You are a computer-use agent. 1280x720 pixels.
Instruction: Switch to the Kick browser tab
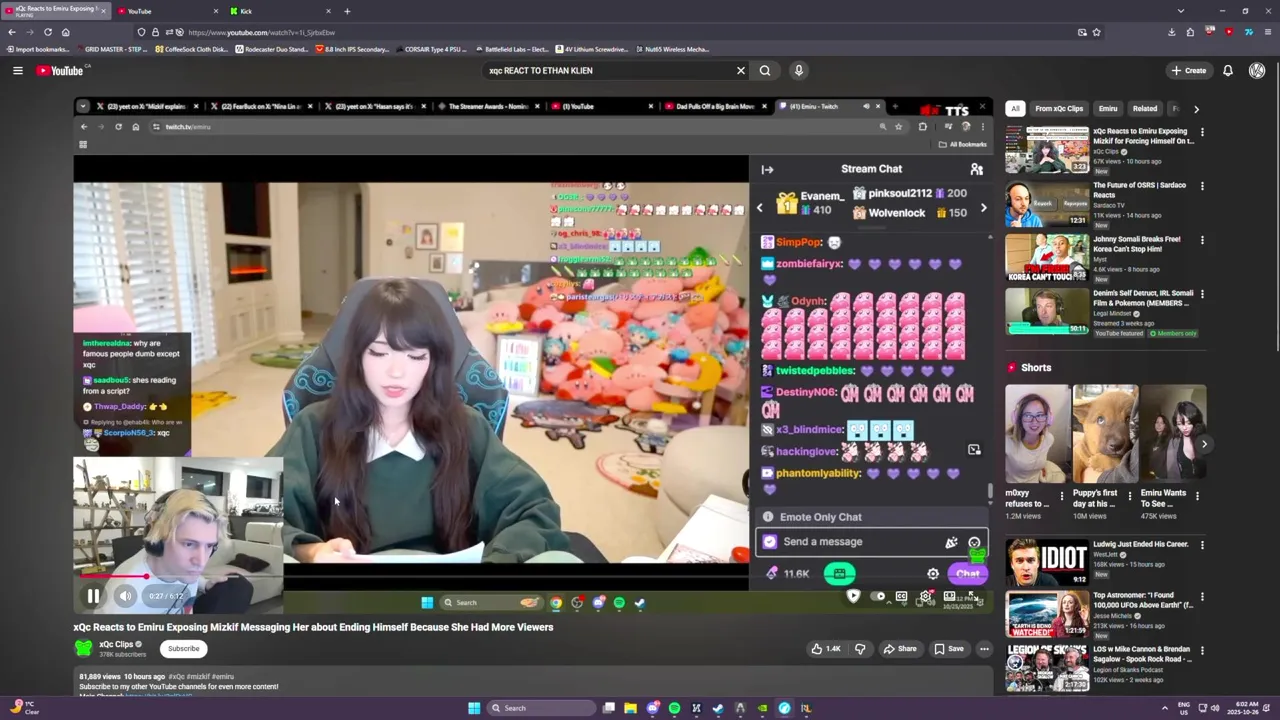tap(281, 11)
